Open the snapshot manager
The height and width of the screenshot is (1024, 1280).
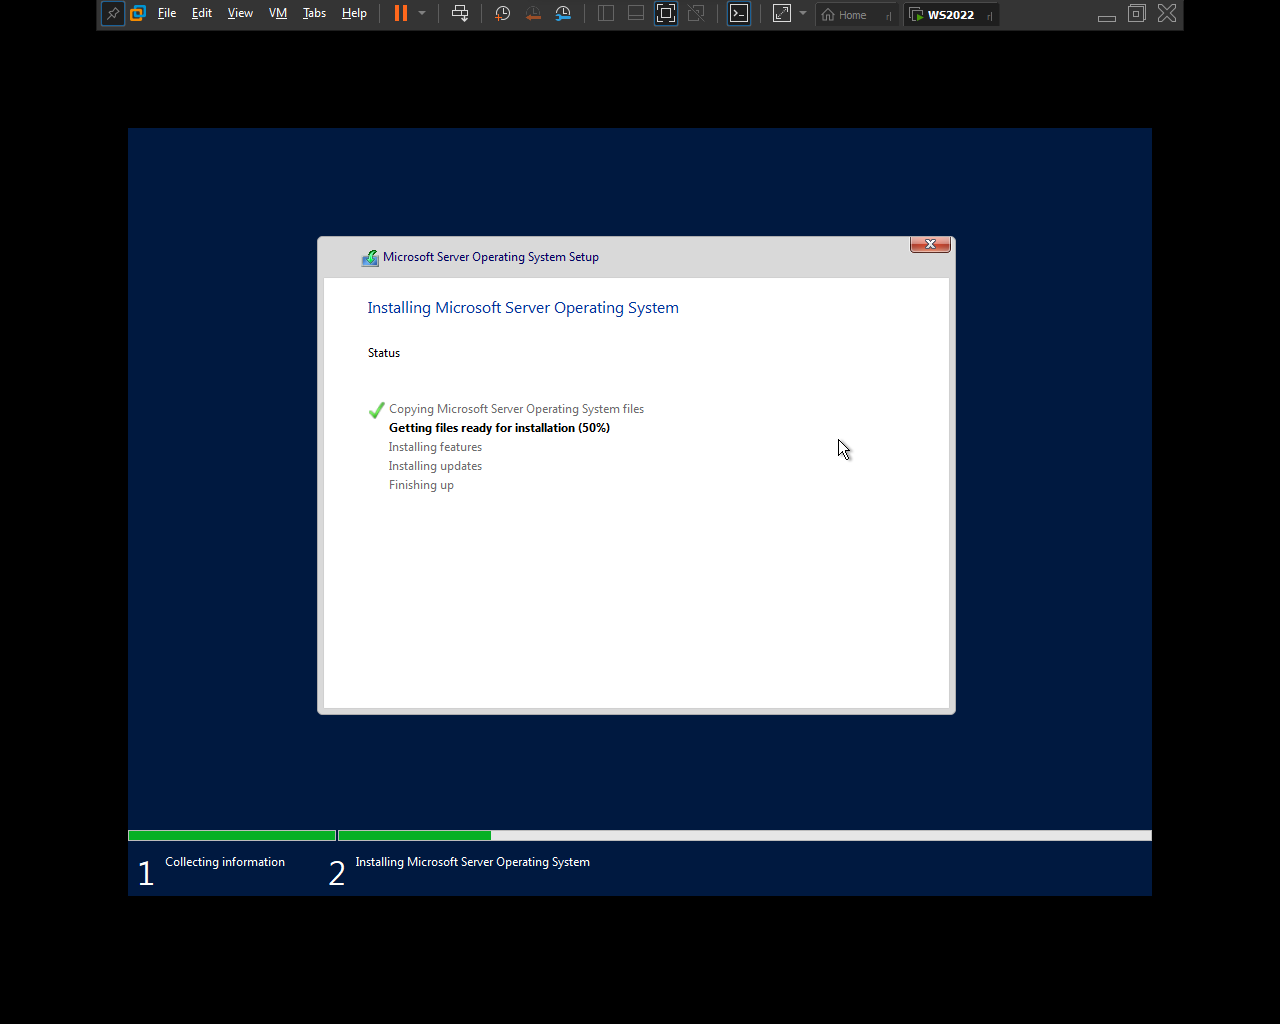pyautogui.click(x=564, y=14)
